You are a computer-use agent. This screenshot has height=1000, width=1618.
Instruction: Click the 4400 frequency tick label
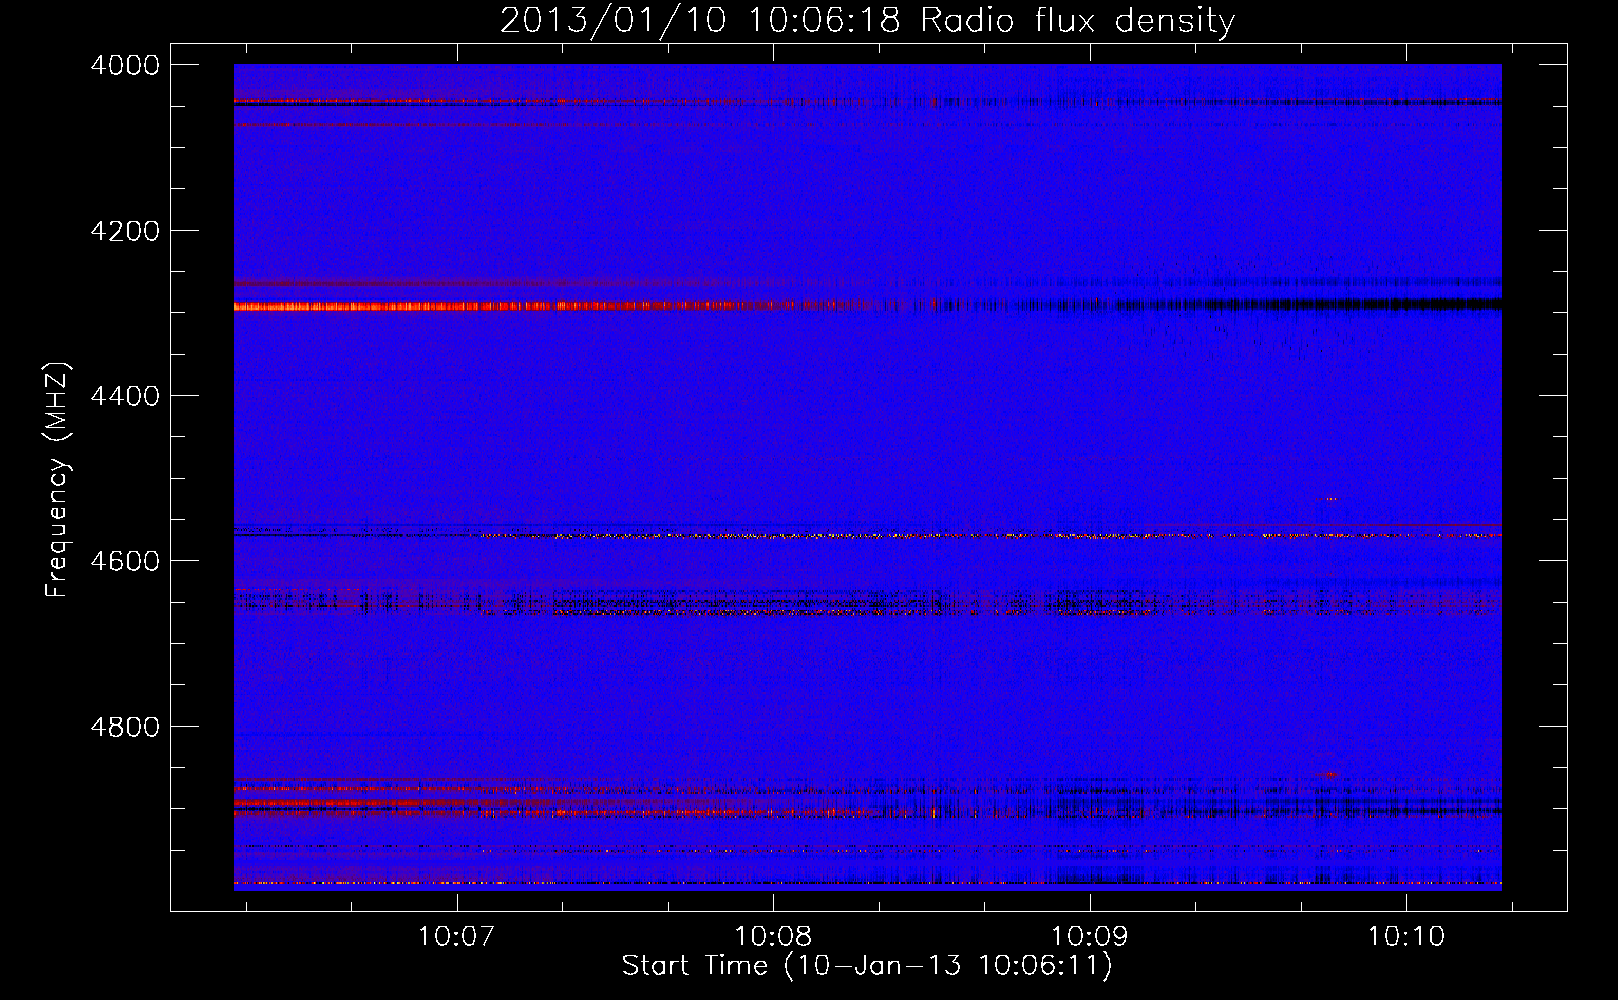(x=125, y=396)
